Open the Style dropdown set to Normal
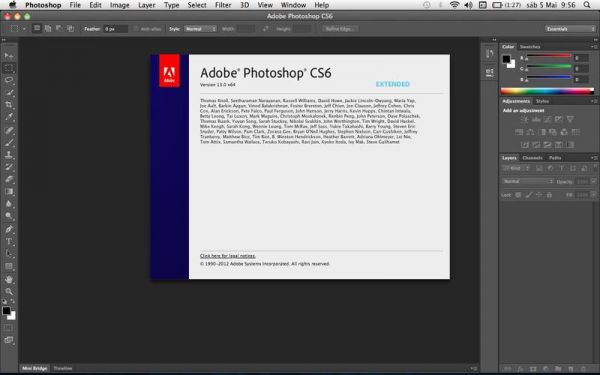600x375 pixels. coord(200,29)
